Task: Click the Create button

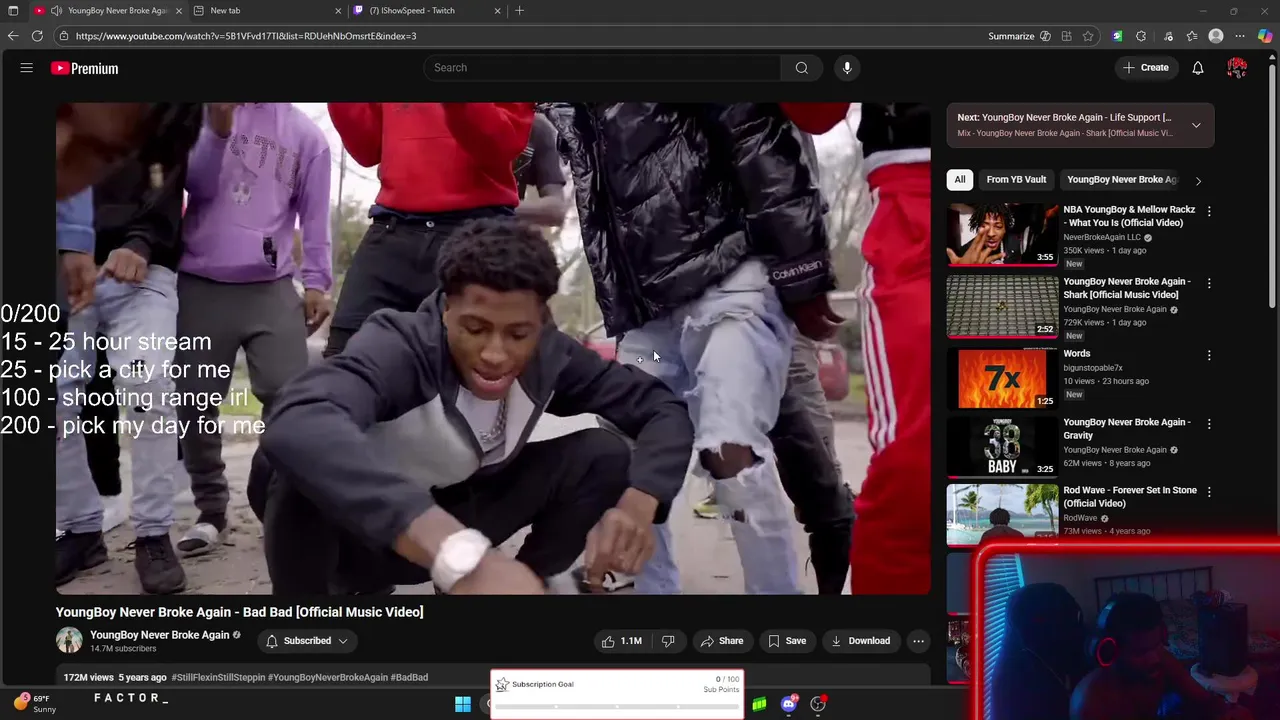Action: point(1145,68)
